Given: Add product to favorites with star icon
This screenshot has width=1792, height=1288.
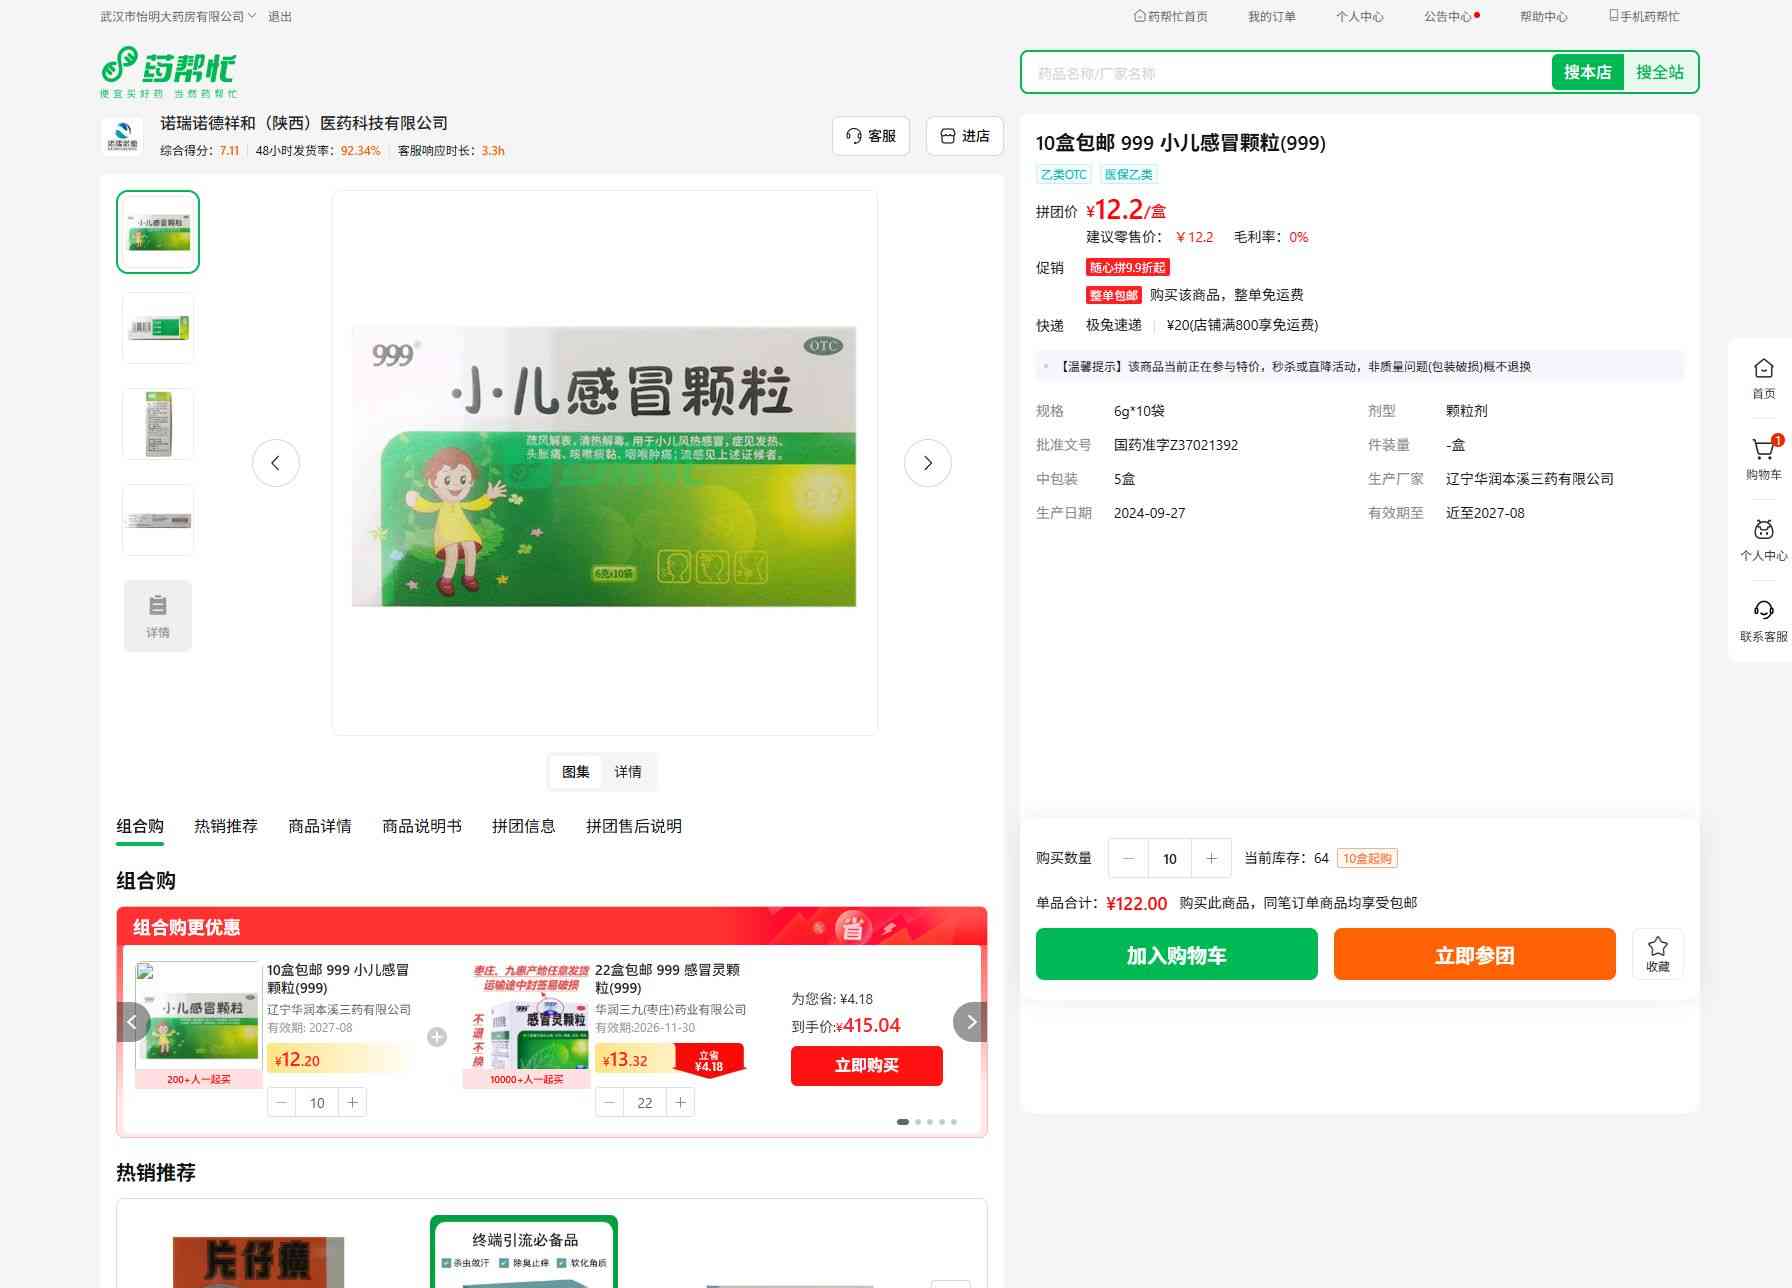Looking at the screenshot, I should (1657, 954).
